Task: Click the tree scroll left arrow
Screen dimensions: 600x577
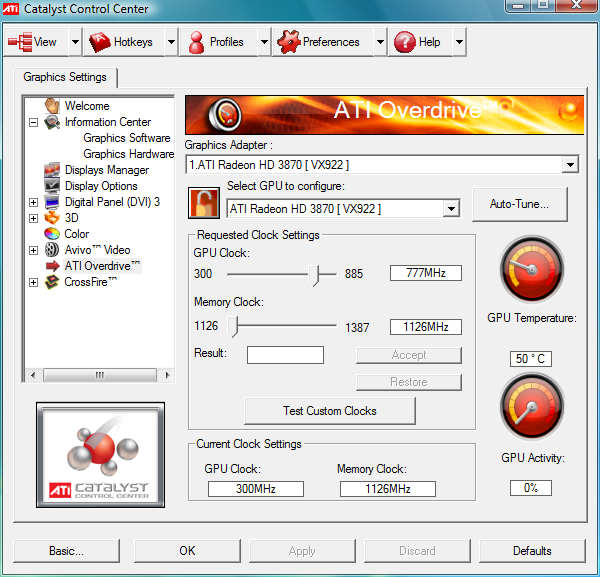Action: [x=33, y=375]
